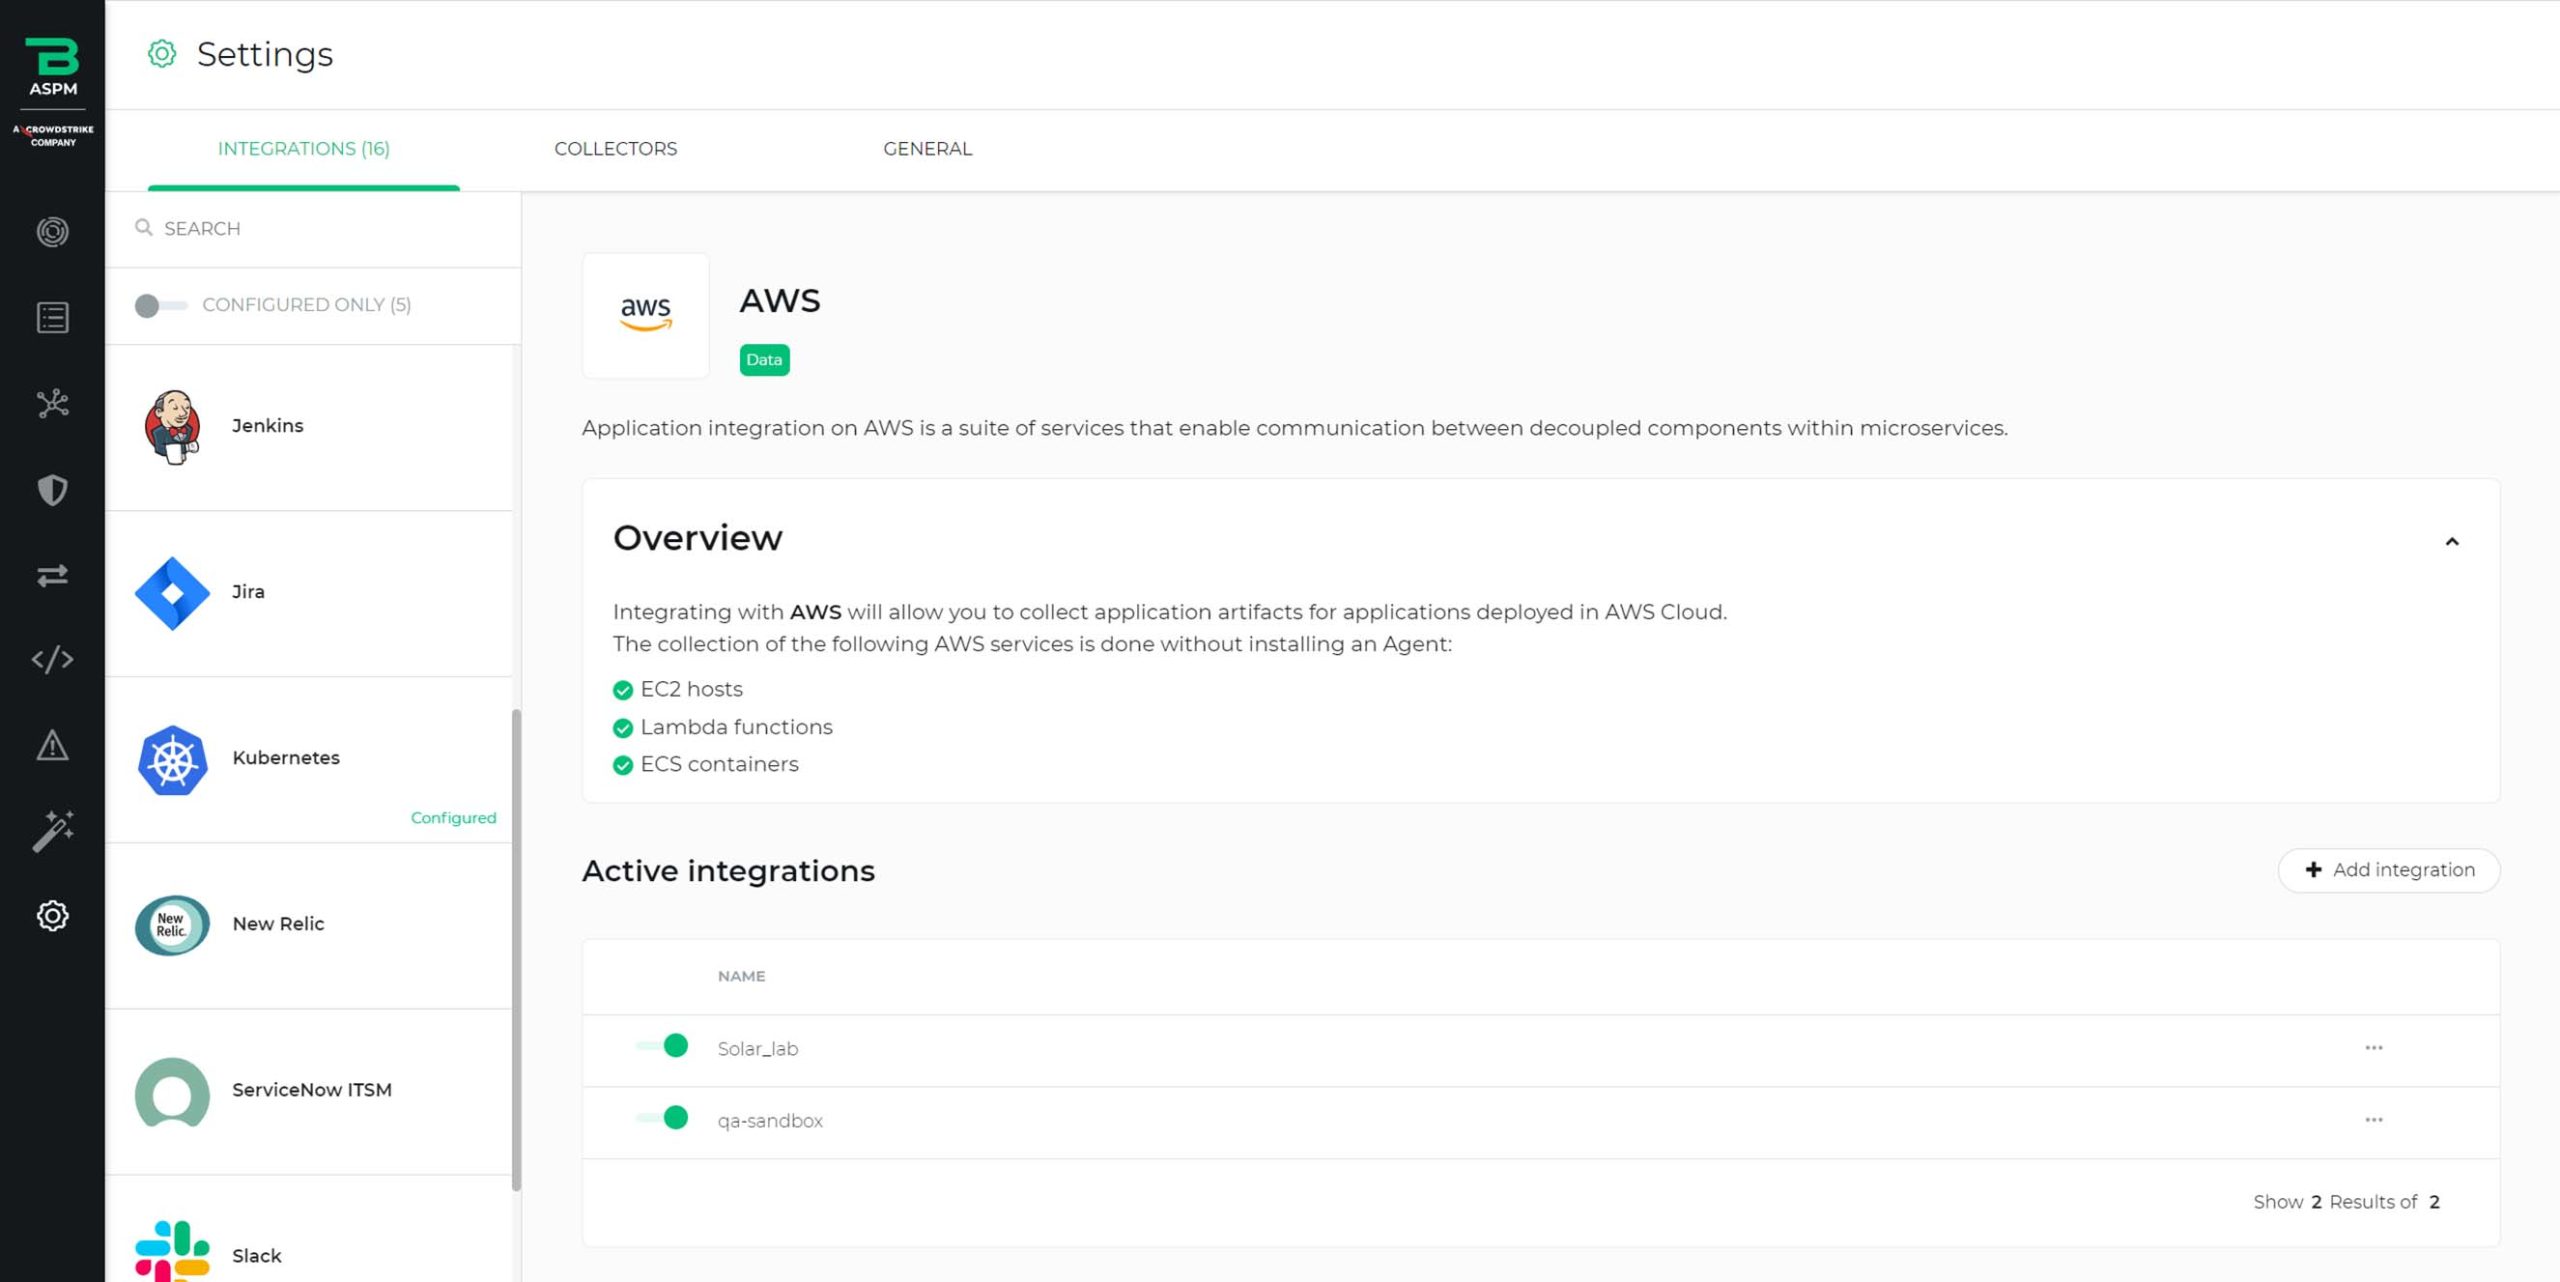Click the Solar_lab integration name

point(758,1049)
